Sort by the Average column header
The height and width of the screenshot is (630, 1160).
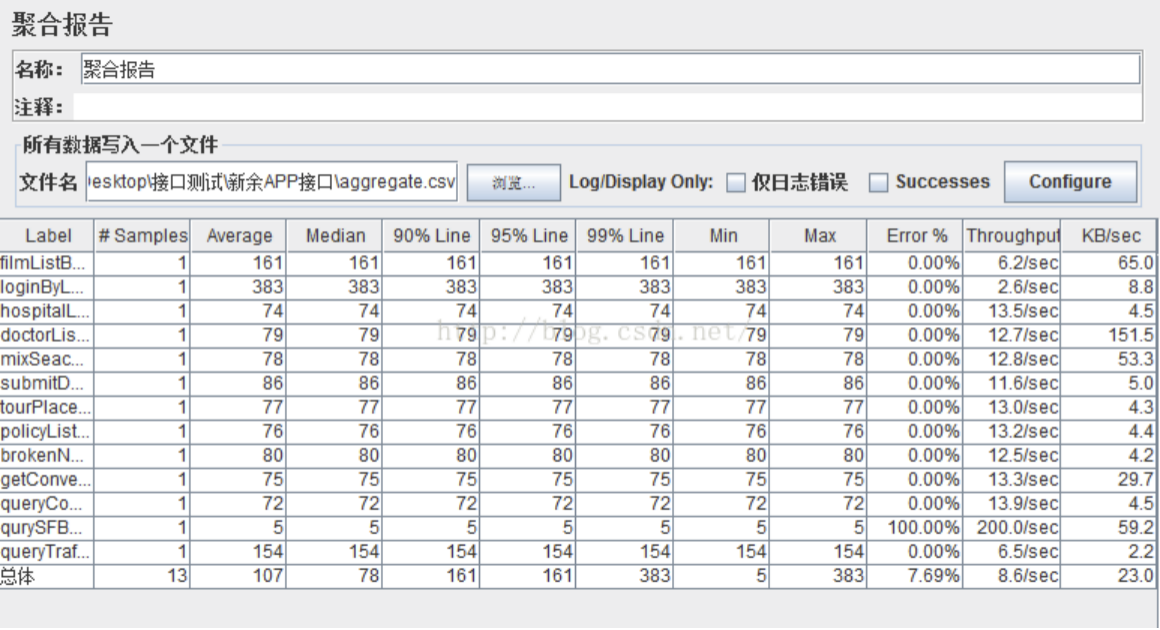click(238, 236)
